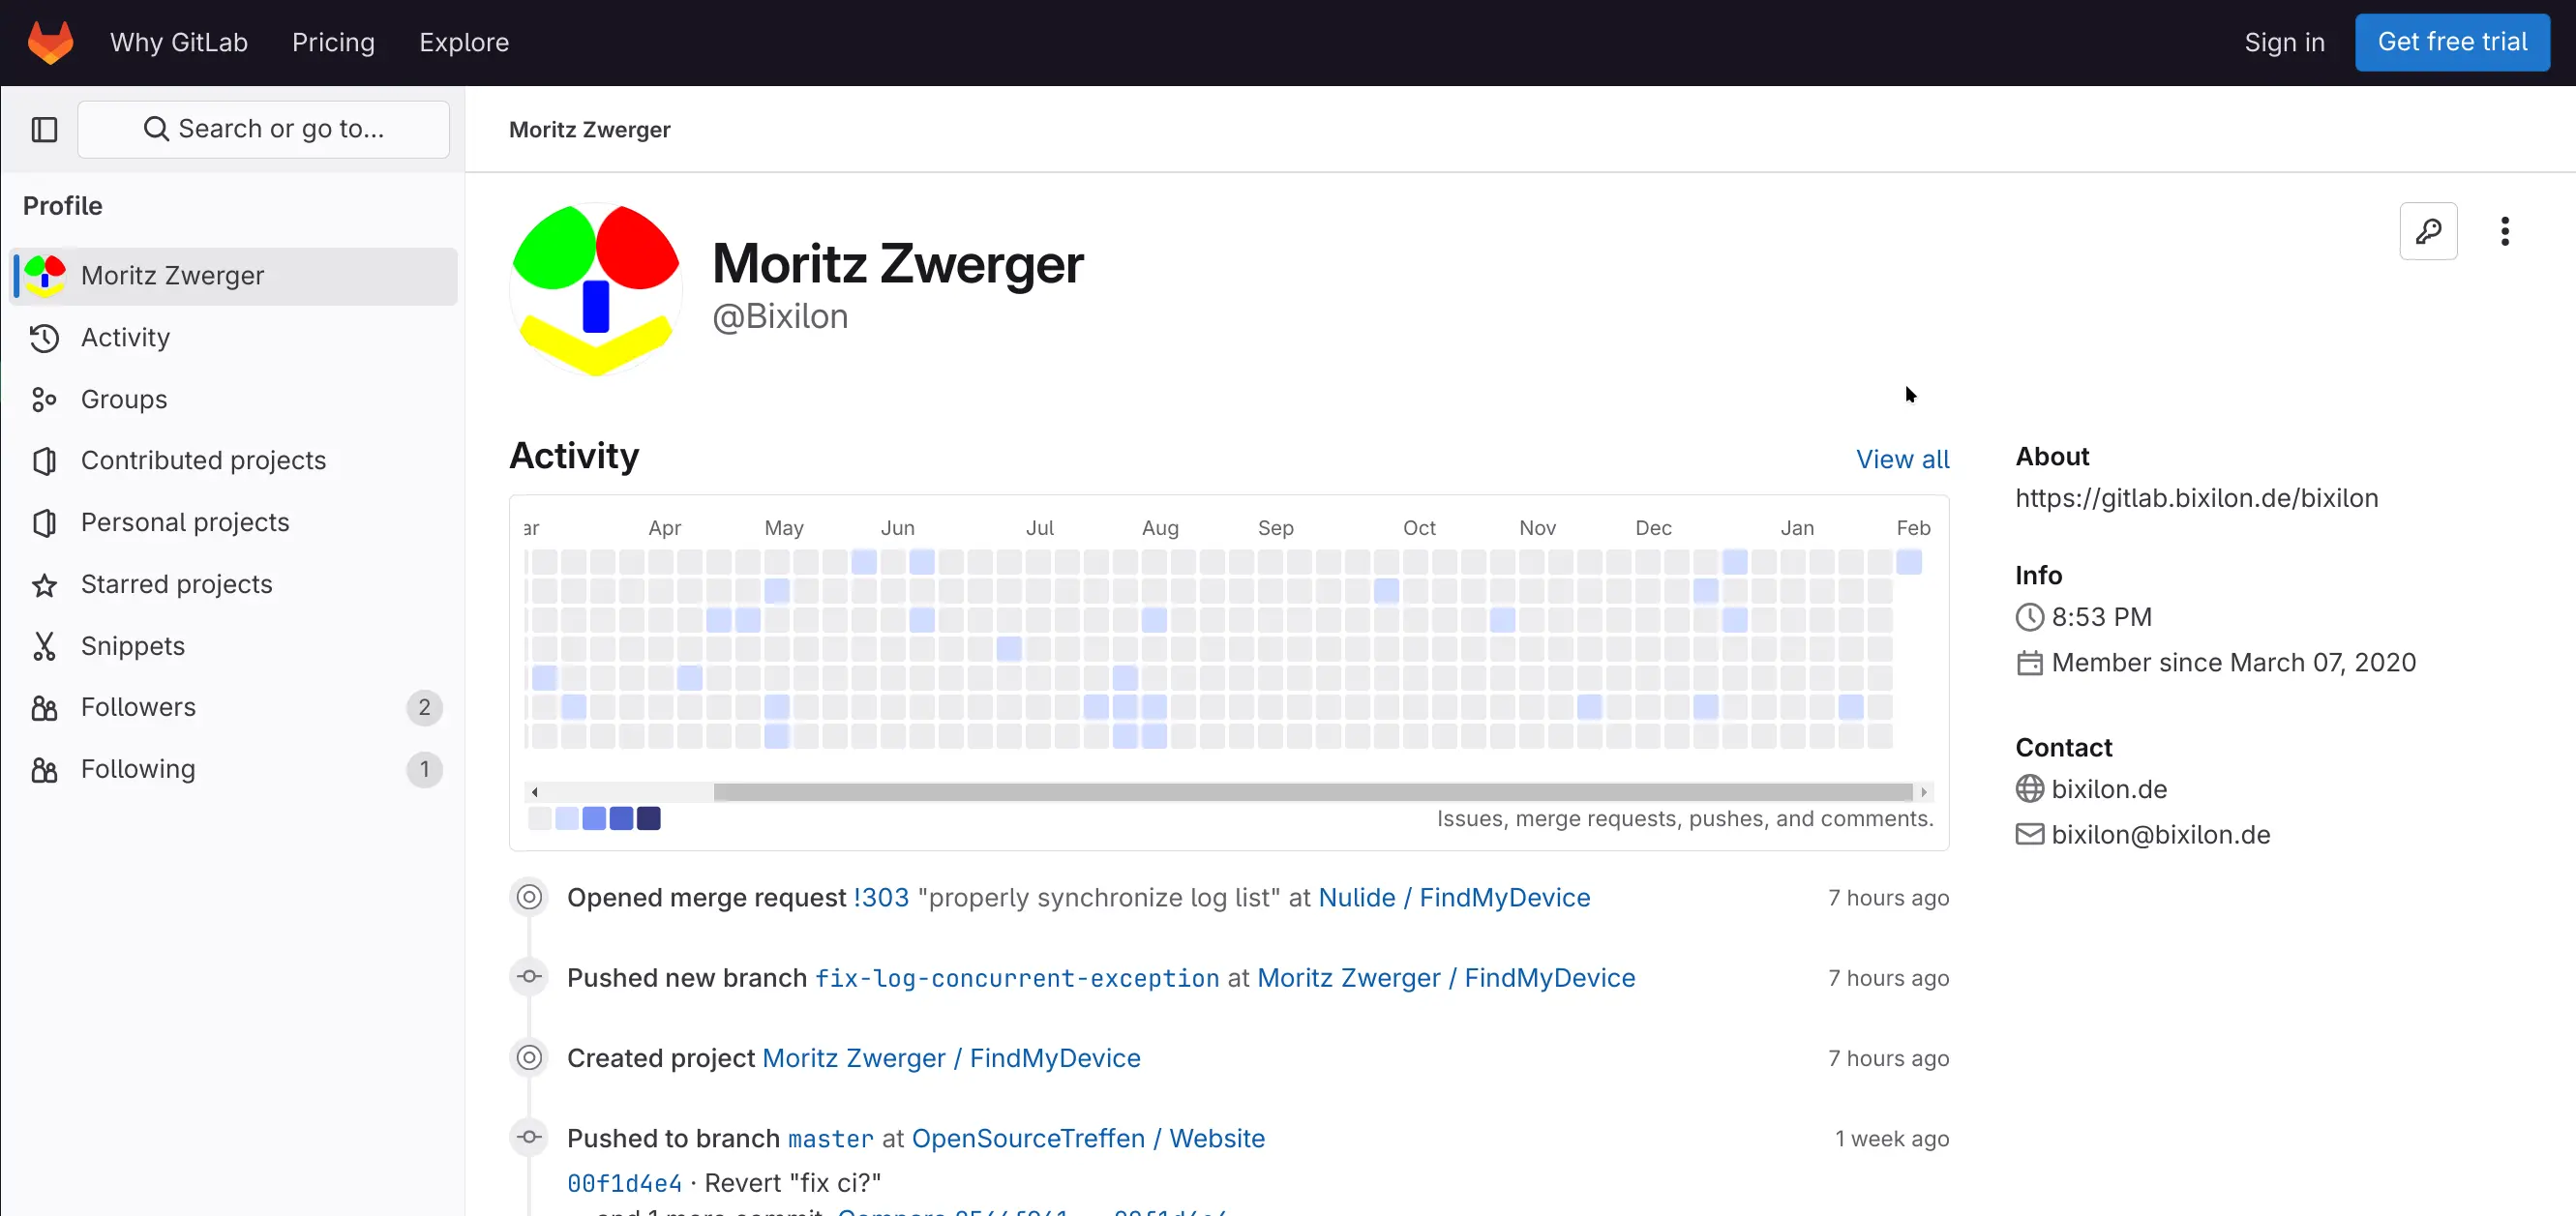The width and height of the screenshot is (2576, 1216).
Task: Click the envelope icon by email address
Action: coord(2029,834)
